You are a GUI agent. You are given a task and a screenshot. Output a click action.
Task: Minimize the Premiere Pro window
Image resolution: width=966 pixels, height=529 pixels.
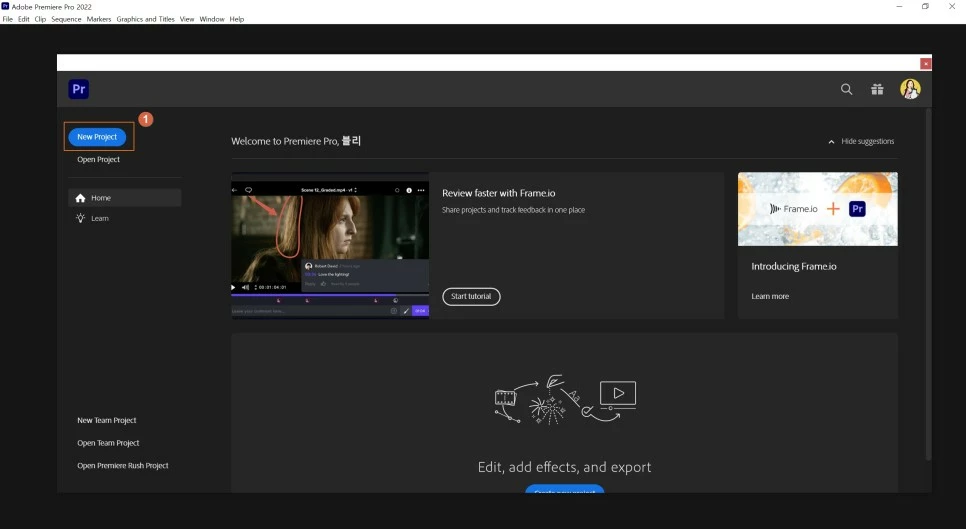899,6
